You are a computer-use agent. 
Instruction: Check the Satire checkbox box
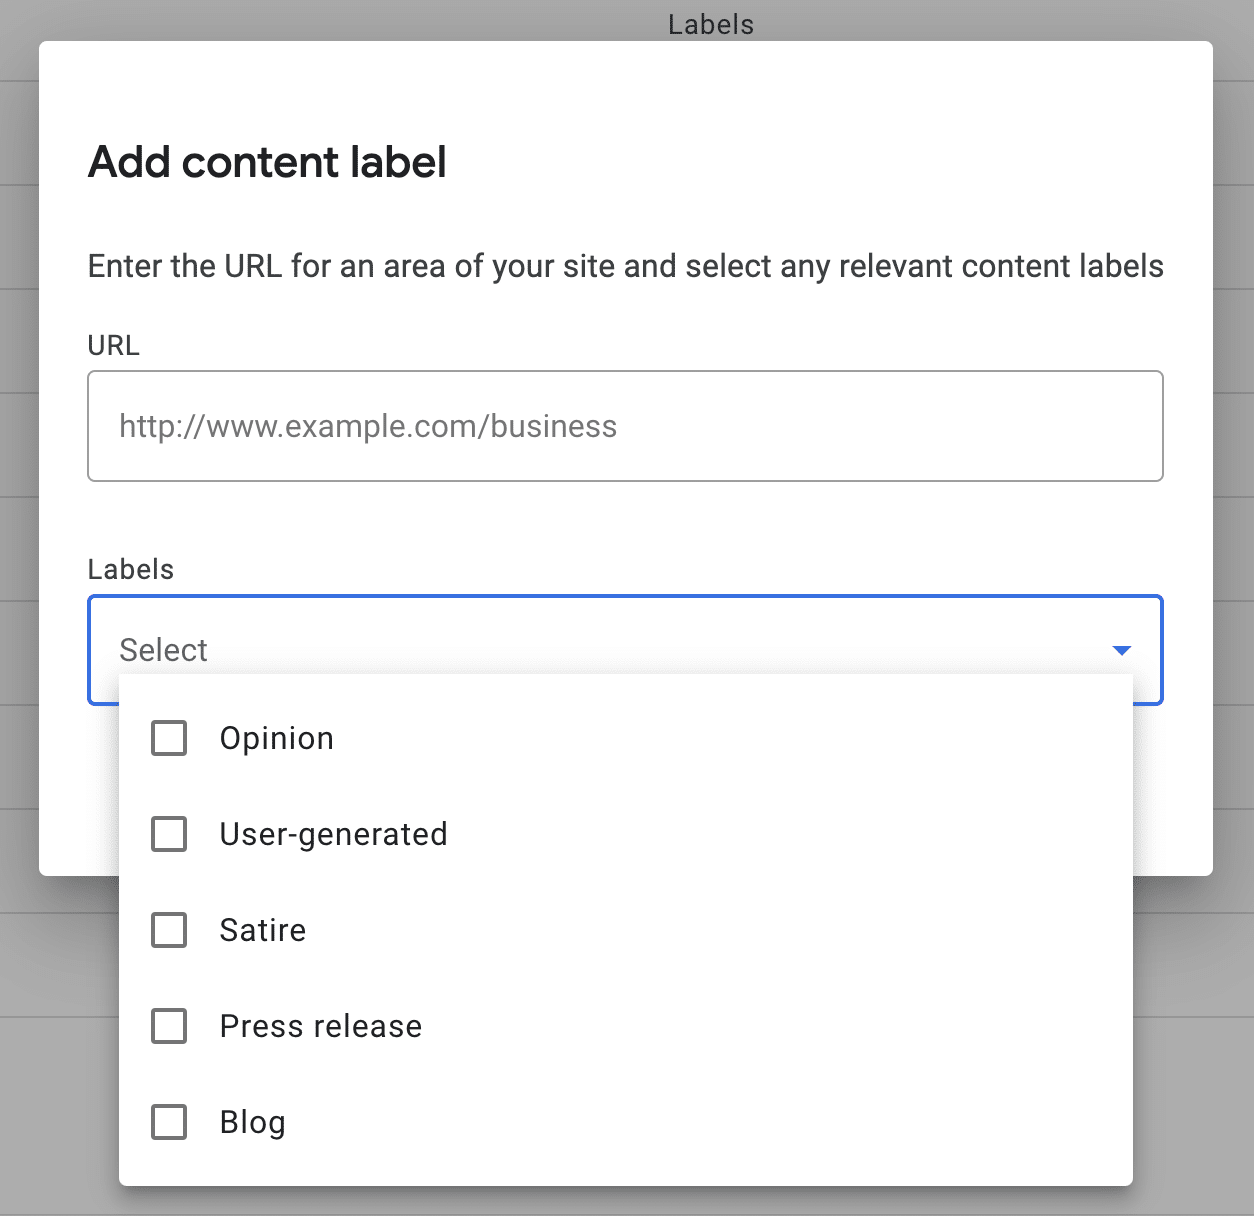(169, 930)
